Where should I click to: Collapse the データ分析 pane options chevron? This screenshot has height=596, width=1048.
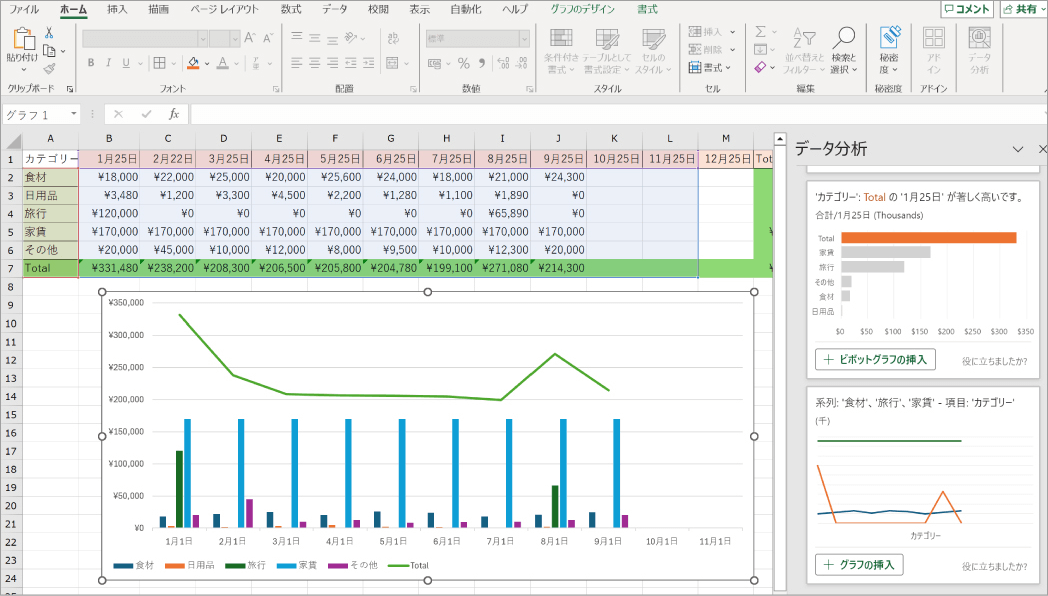(x=1018, y=149)
